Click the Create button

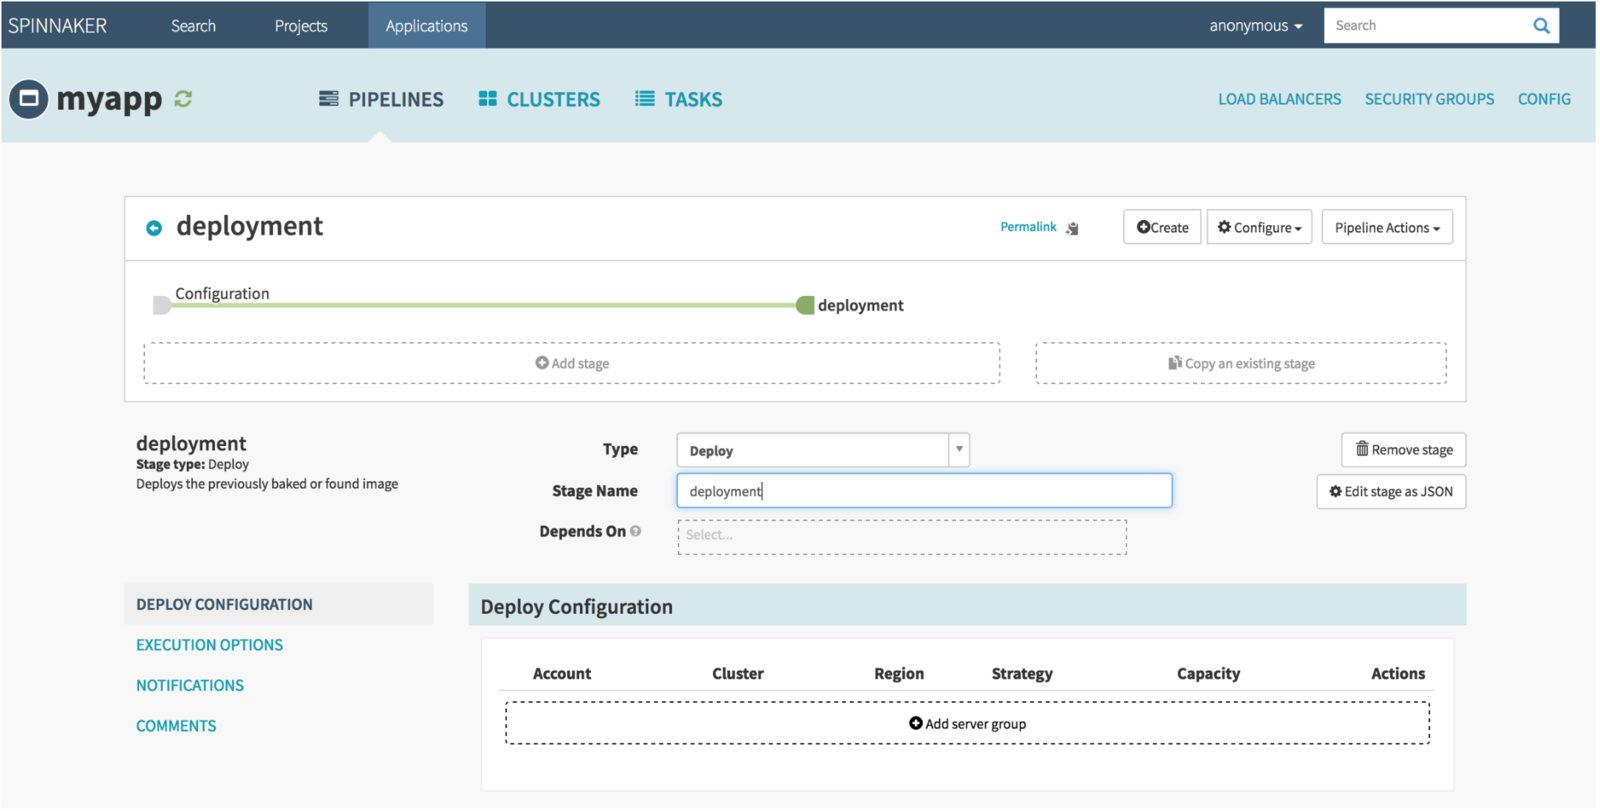pyautogui.click(x=1162, y=227)
